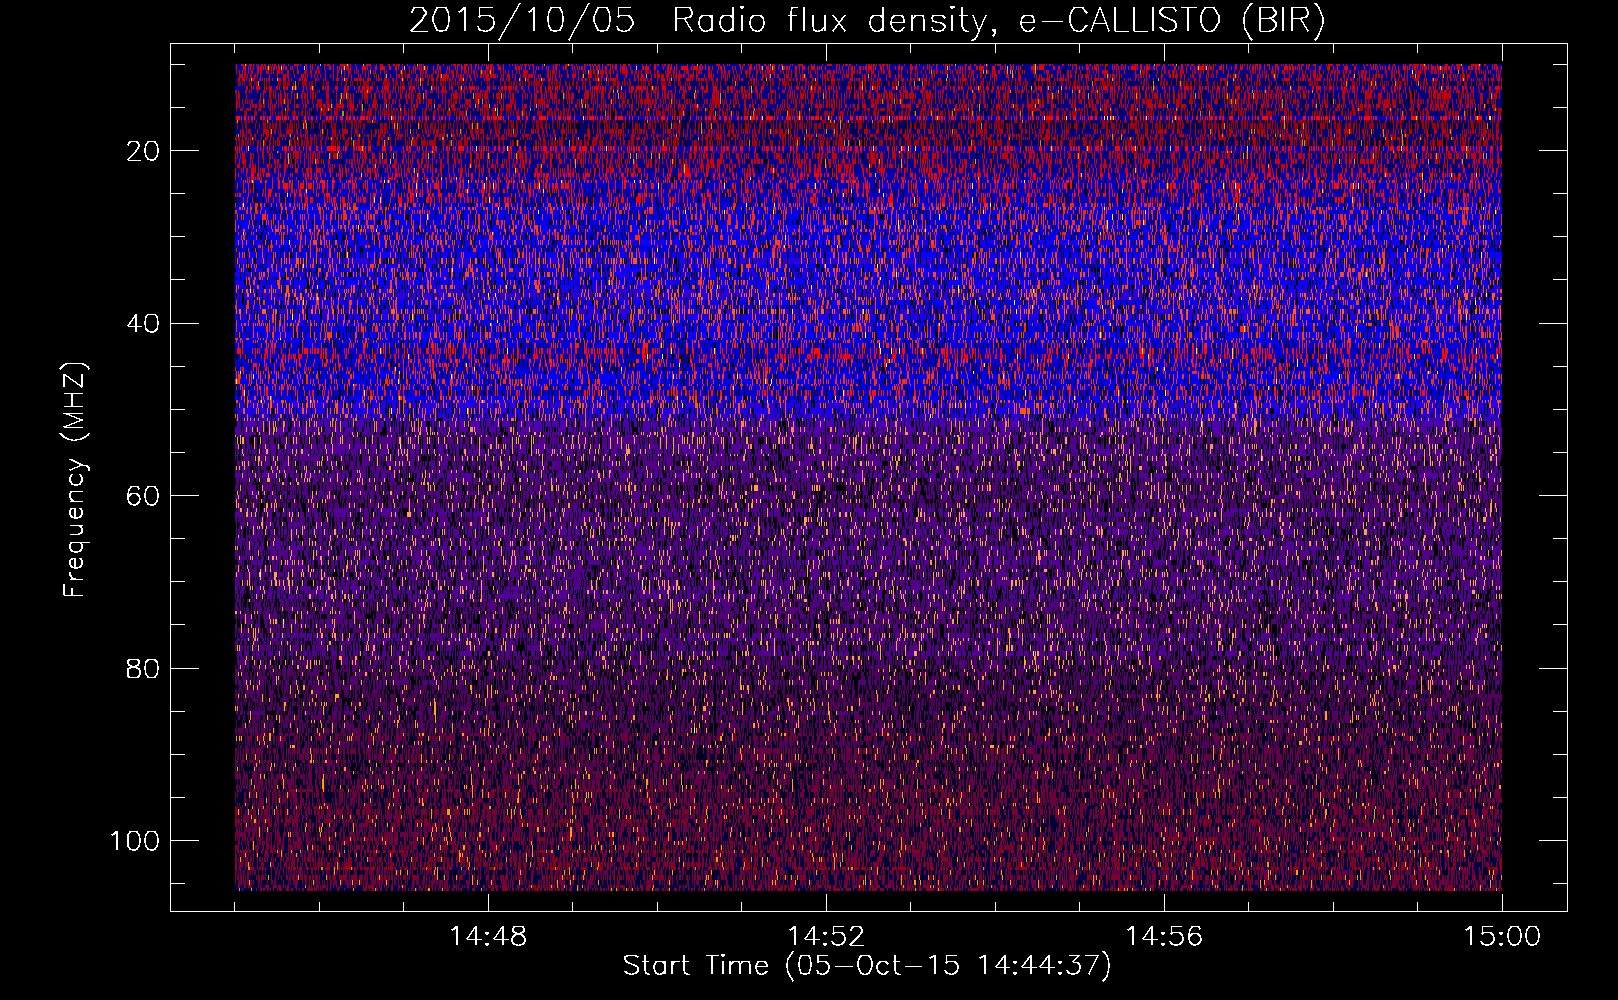The width and height of the screenshot is (1618, 1000).
Task: Click the '80' frequency tick label
Action: [144, 668]
